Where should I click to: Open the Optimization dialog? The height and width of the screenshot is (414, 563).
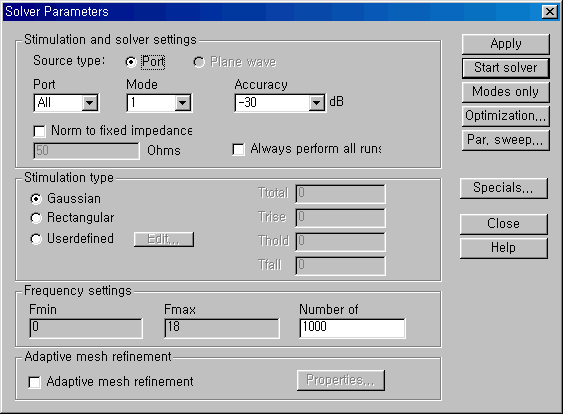click(506, 116)
